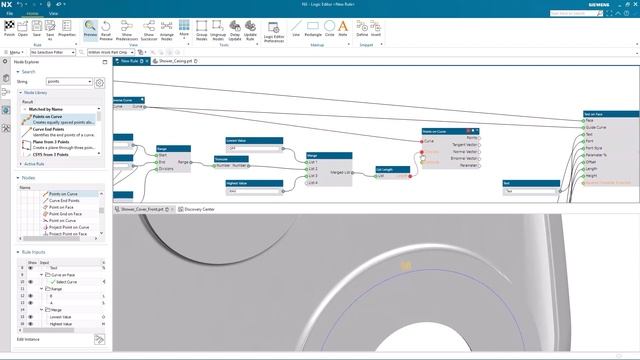640x360 pixels.
Task: Collapse the Rule Inputs section
Action: click(x=18, y=252)
